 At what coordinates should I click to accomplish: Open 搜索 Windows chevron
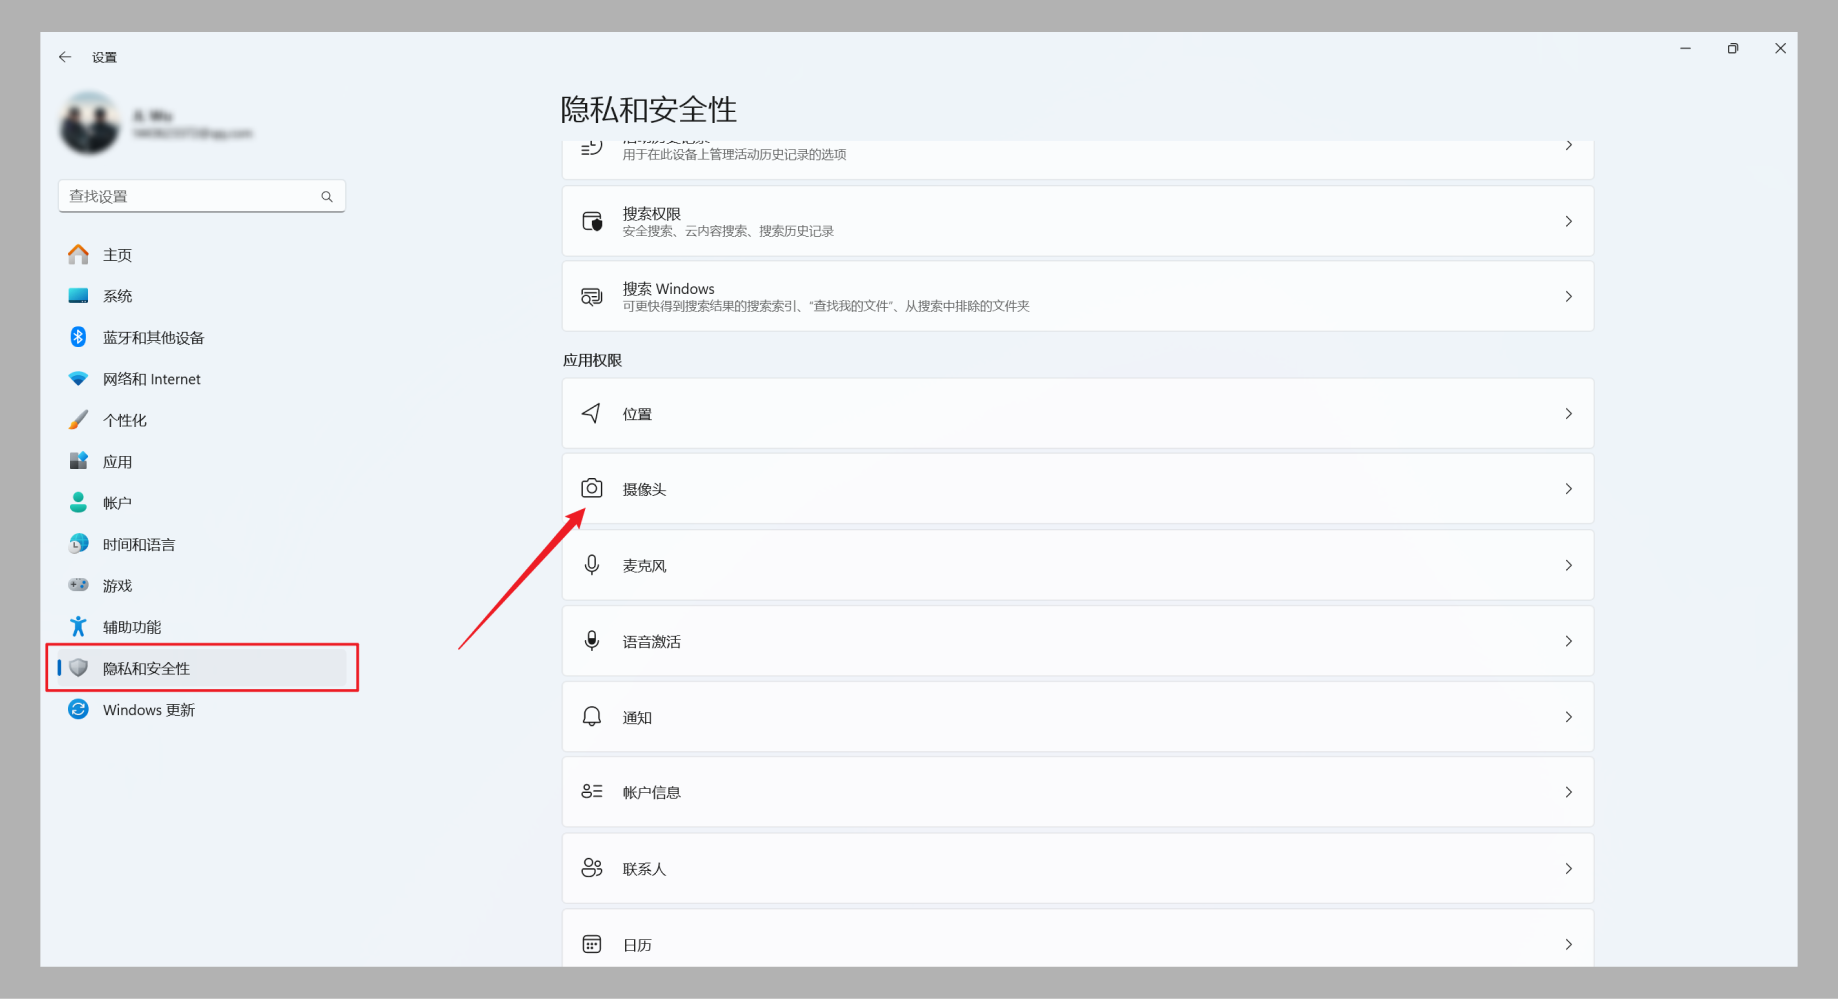click(x=1568, y=296)
